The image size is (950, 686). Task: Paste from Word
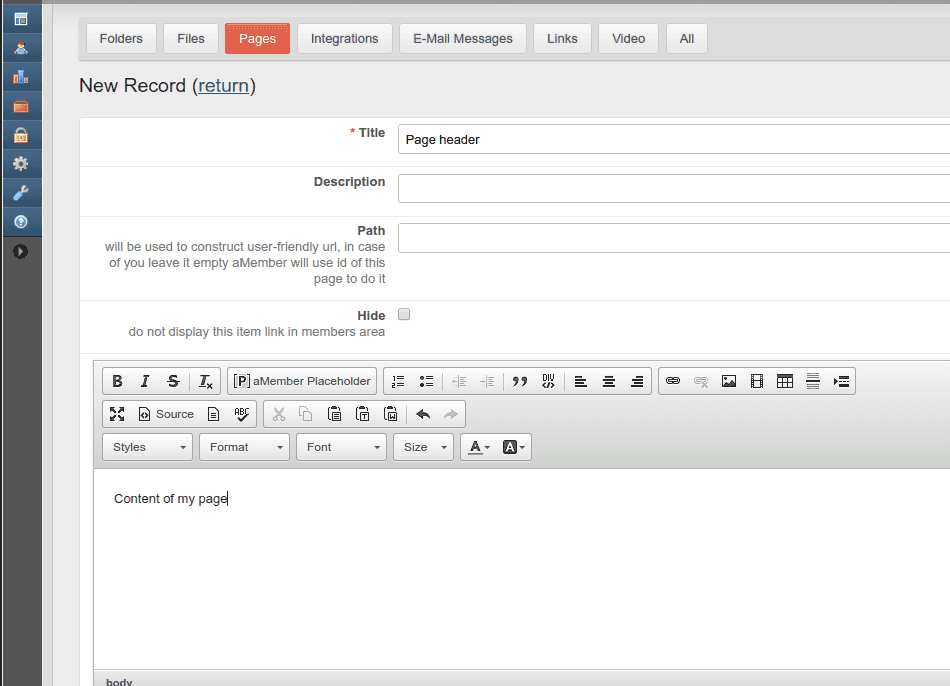(391, 414)
